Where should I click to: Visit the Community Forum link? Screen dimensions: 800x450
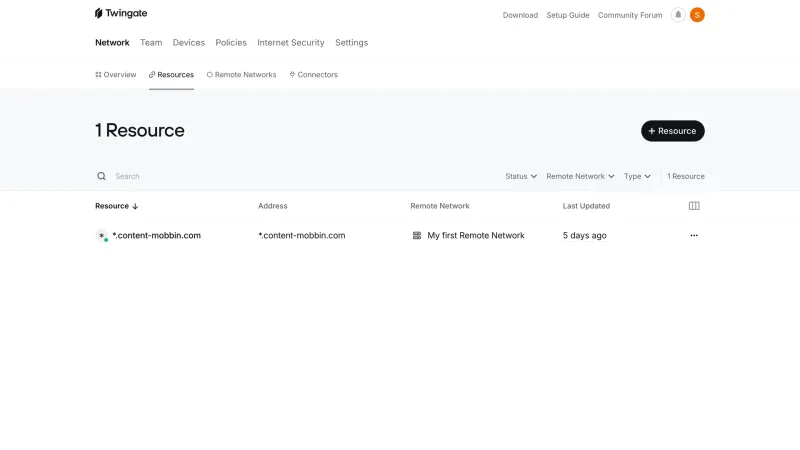click(x=630, y=15)
